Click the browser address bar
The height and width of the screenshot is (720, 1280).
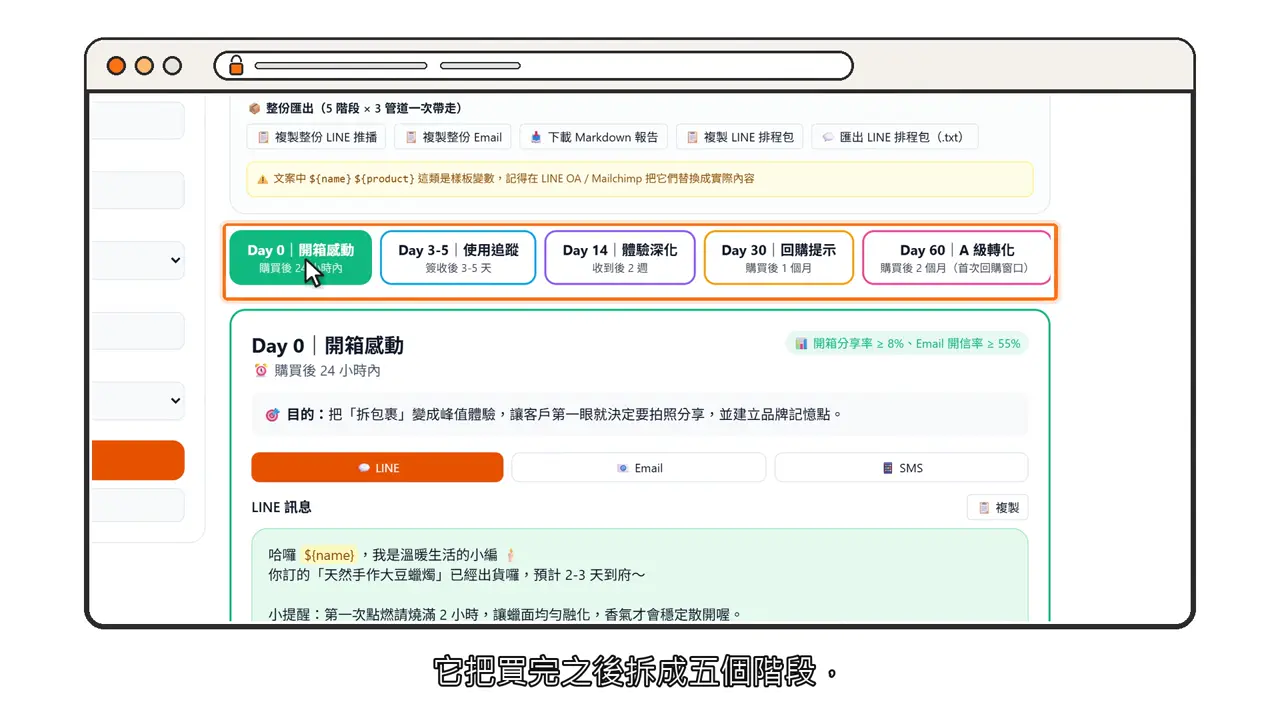tap(533, 66)
